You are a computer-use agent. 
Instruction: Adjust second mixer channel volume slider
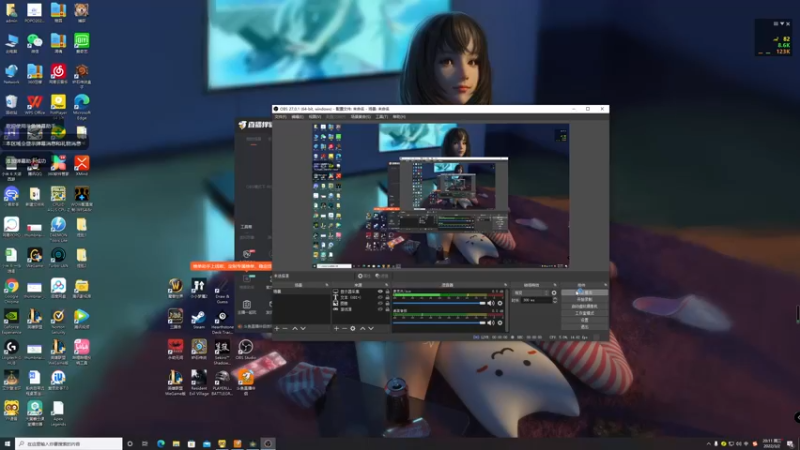coord(439,322)
